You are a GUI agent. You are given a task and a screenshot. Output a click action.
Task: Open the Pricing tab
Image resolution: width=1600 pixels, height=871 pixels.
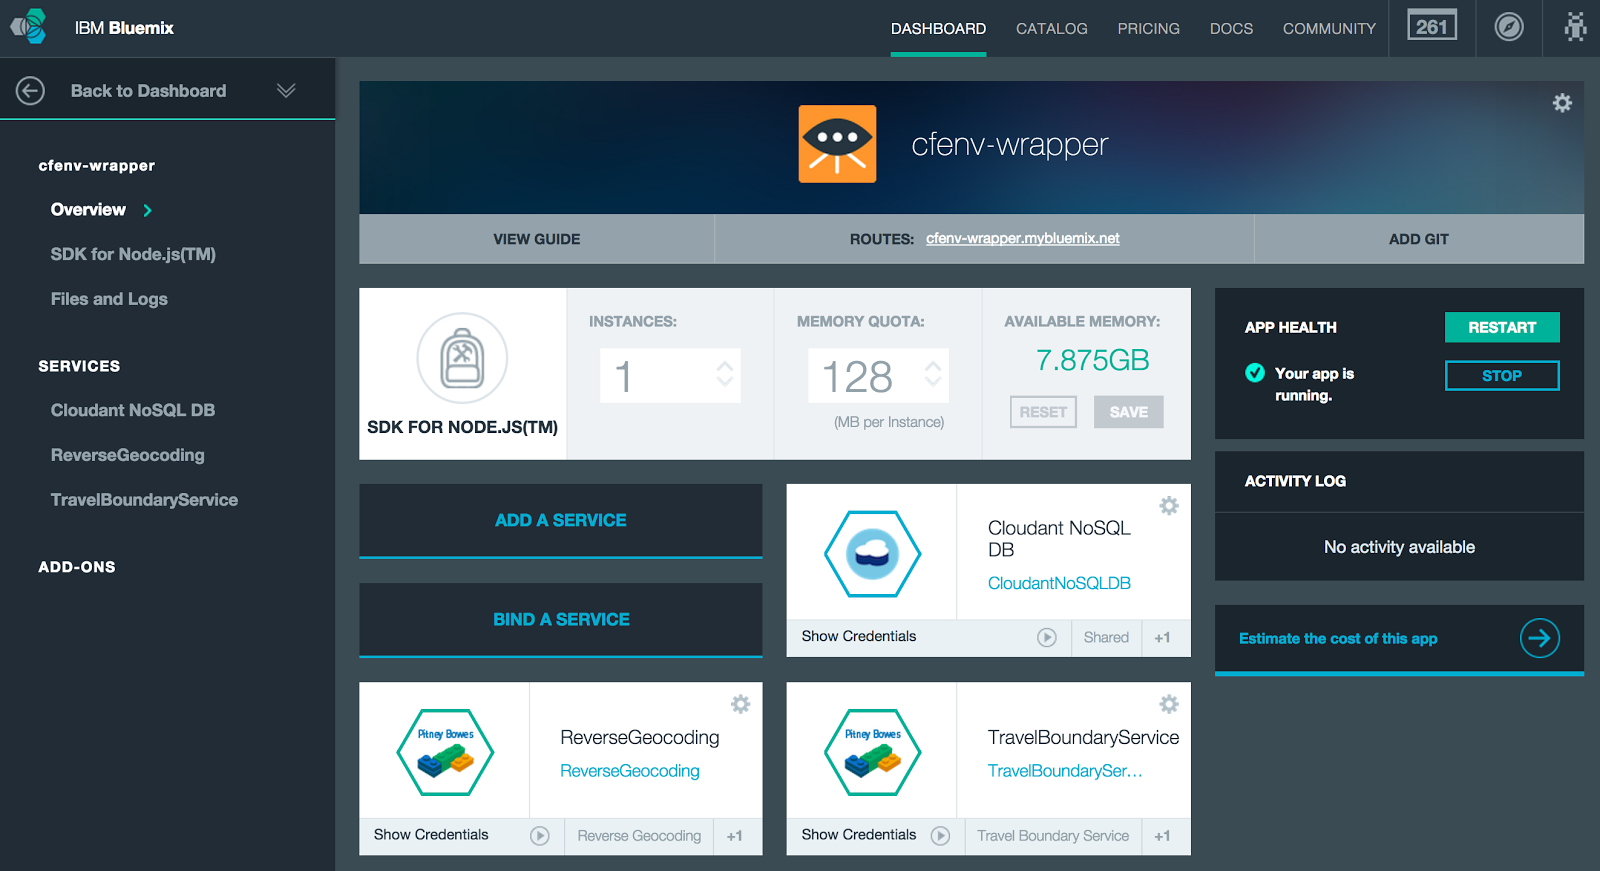(x=1149, y=28)
